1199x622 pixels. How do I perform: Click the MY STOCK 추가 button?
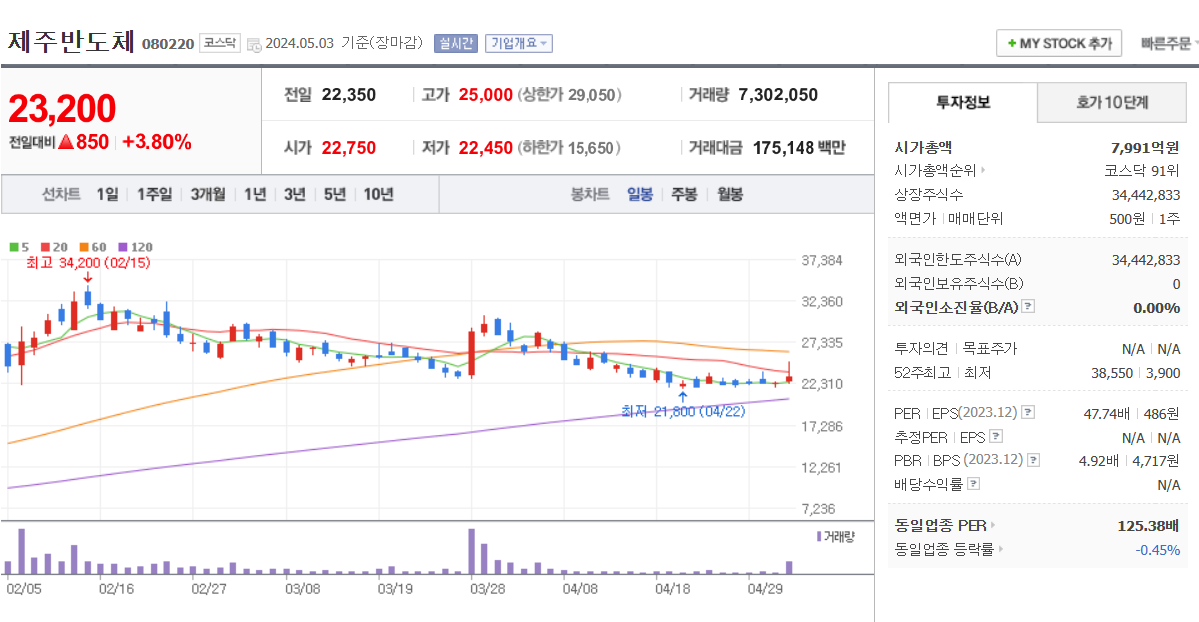click(1058, 44)
